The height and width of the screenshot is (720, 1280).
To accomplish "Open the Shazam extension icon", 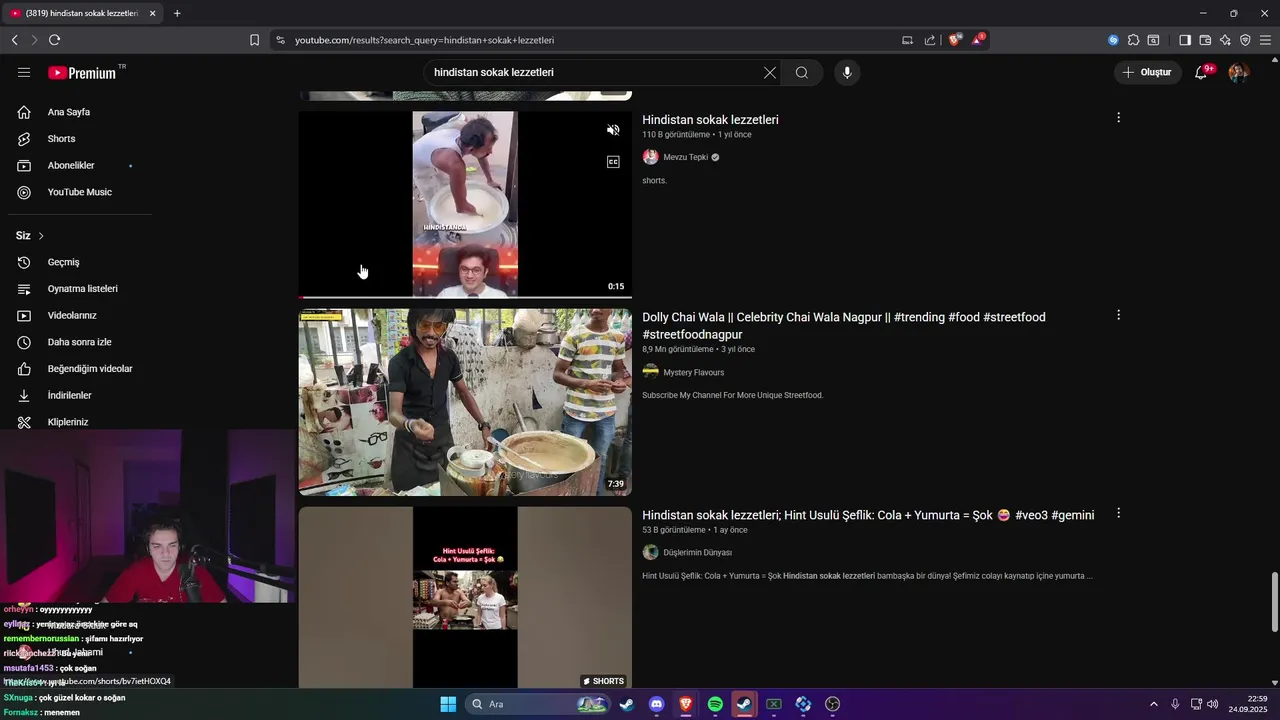I will [x=1113, y=40].
